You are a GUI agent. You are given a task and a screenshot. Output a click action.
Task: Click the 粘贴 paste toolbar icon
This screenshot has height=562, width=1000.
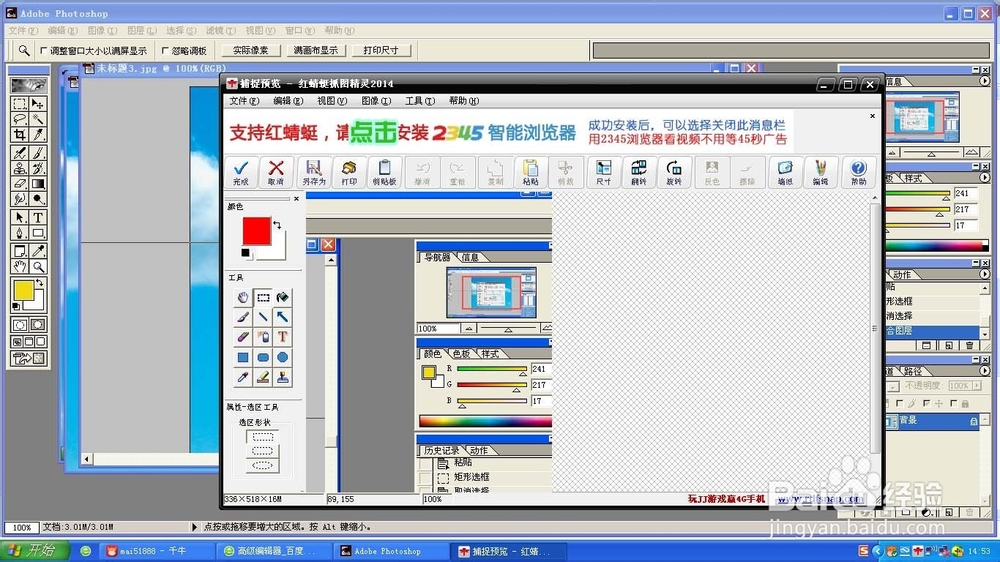[530, 172]
